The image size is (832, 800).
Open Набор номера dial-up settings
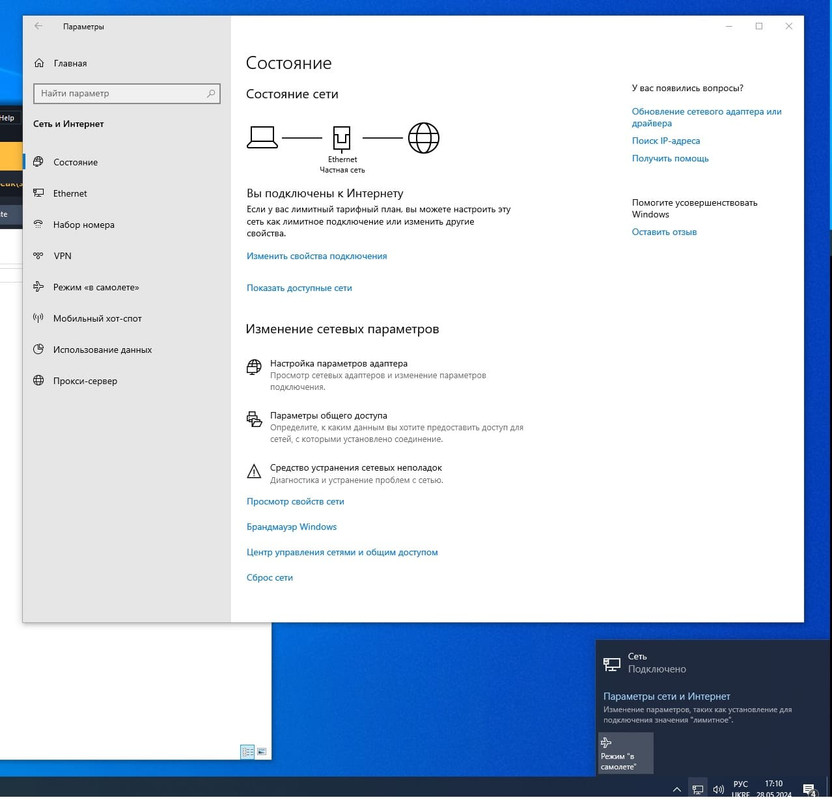click(x=126, y=225)
